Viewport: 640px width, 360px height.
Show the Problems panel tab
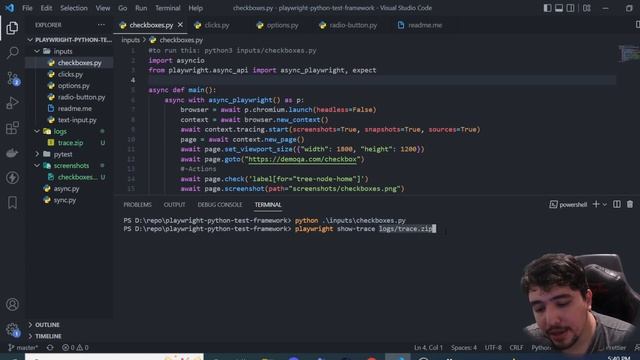pyautogui.click(x=138, y=204)
